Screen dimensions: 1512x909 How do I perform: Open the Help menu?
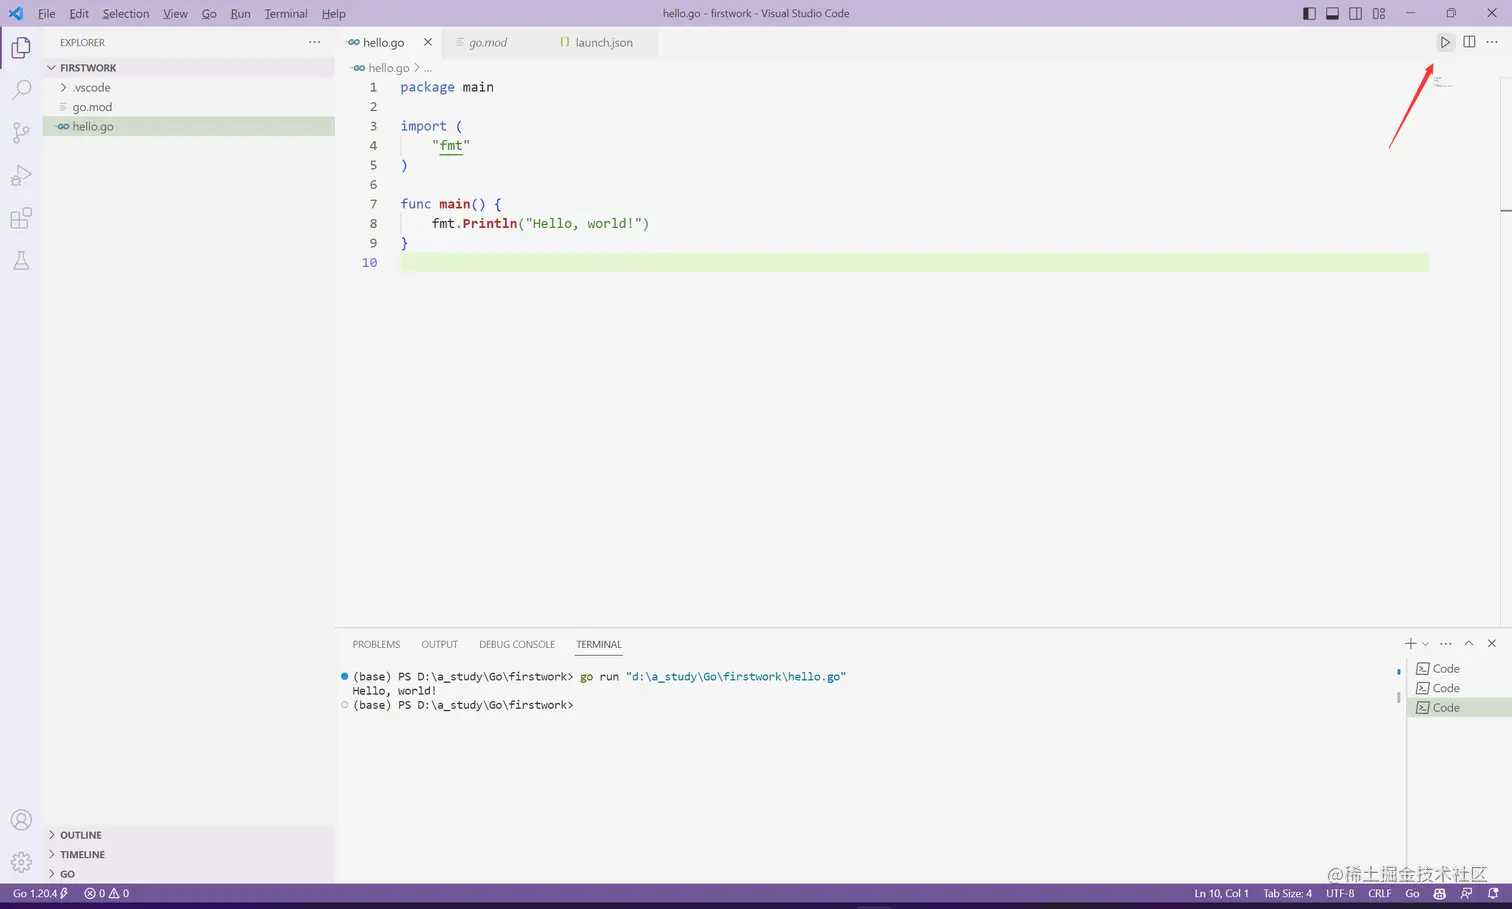click(334, 13)
